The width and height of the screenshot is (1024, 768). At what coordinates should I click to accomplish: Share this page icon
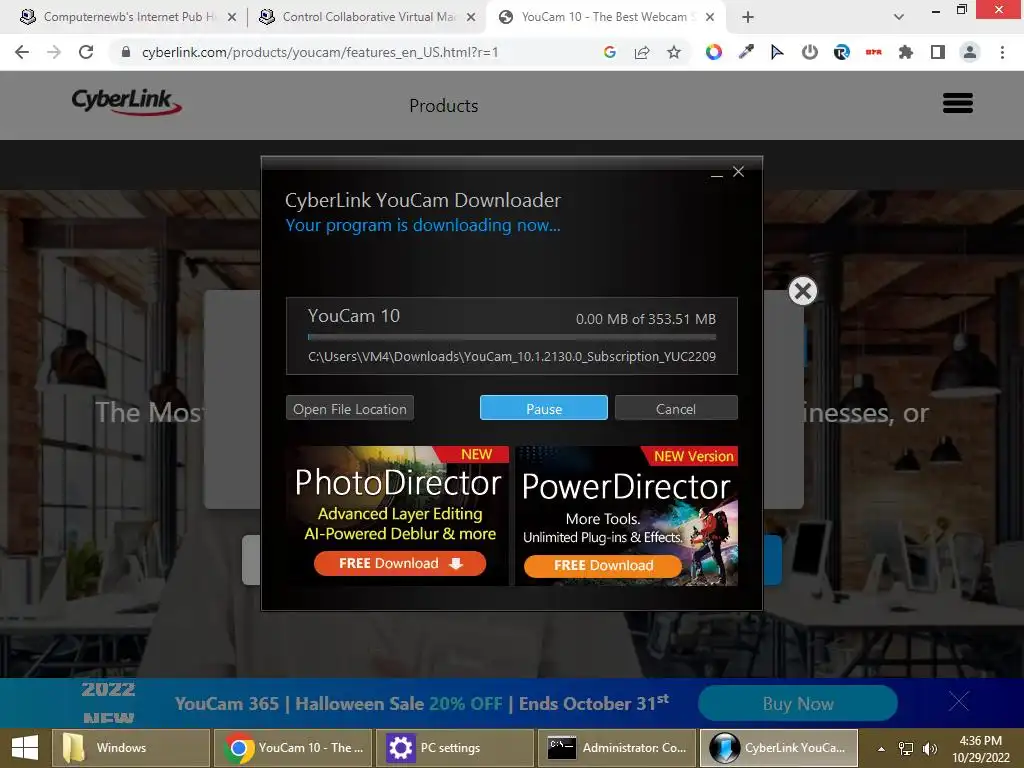coord(642,52)
